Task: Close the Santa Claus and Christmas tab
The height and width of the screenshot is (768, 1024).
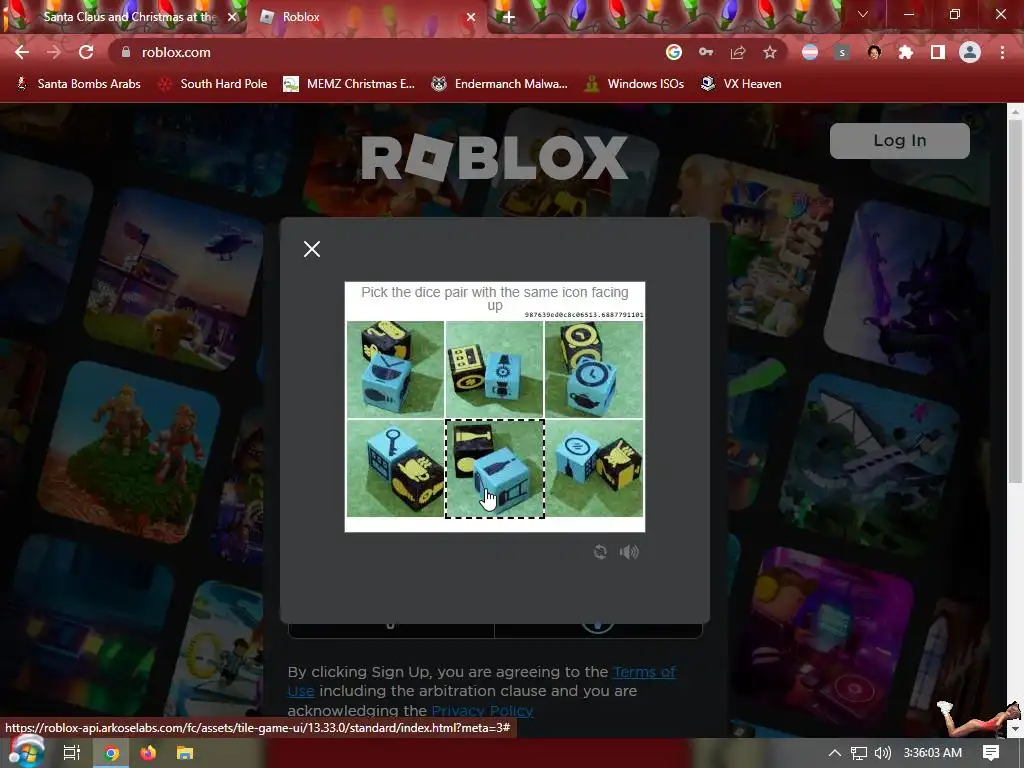Action: tap(232, 17)
